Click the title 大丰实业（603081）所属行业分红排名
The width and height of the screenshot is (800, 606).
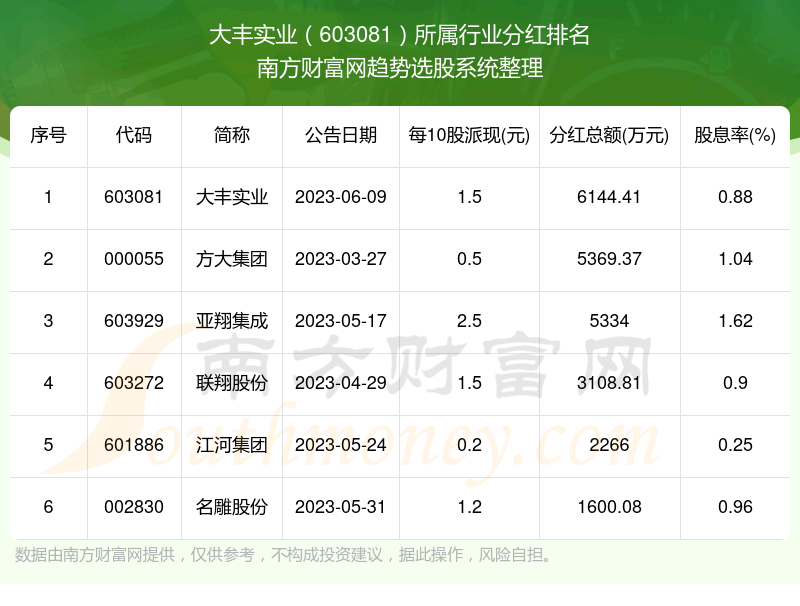point(399,35)
